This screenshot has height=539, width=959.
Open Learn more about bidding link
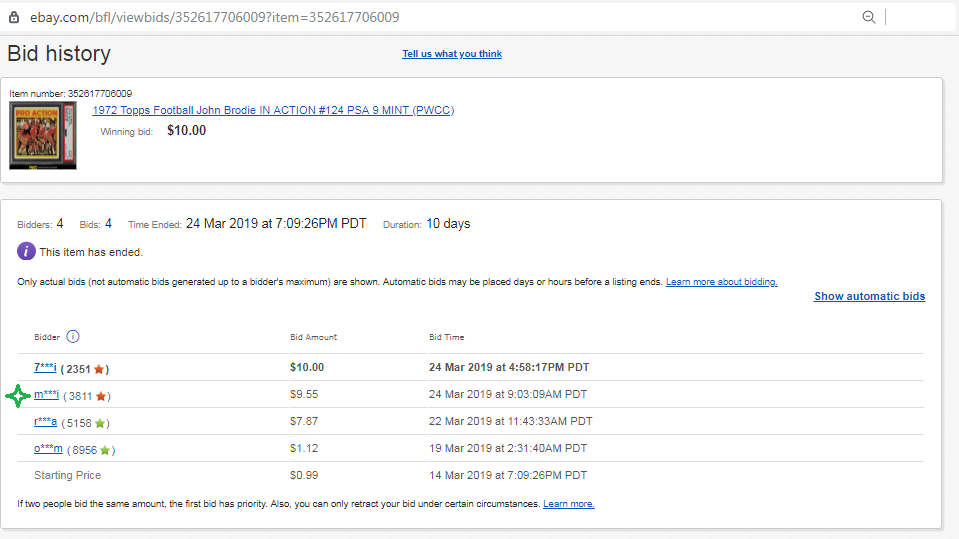(721, 282)
